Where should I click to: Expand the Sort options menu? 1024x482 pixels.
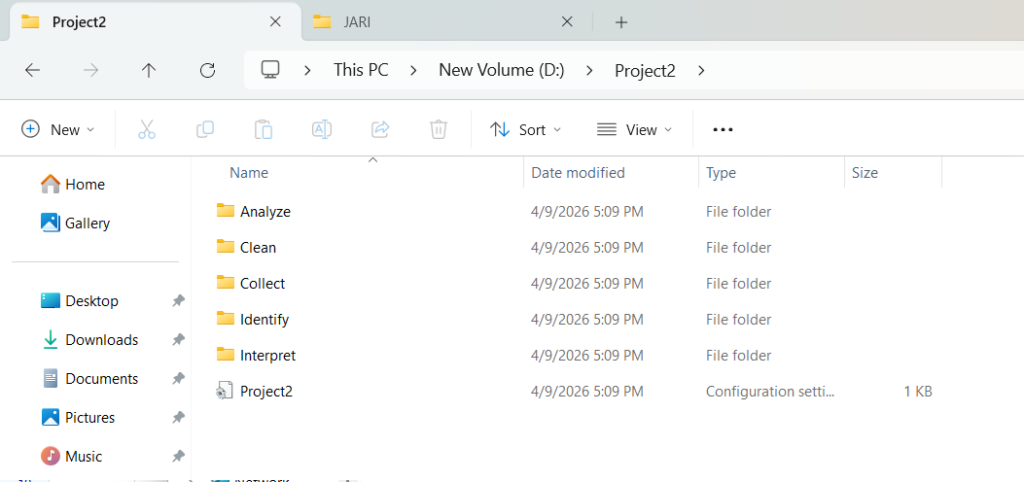[526, 129]
